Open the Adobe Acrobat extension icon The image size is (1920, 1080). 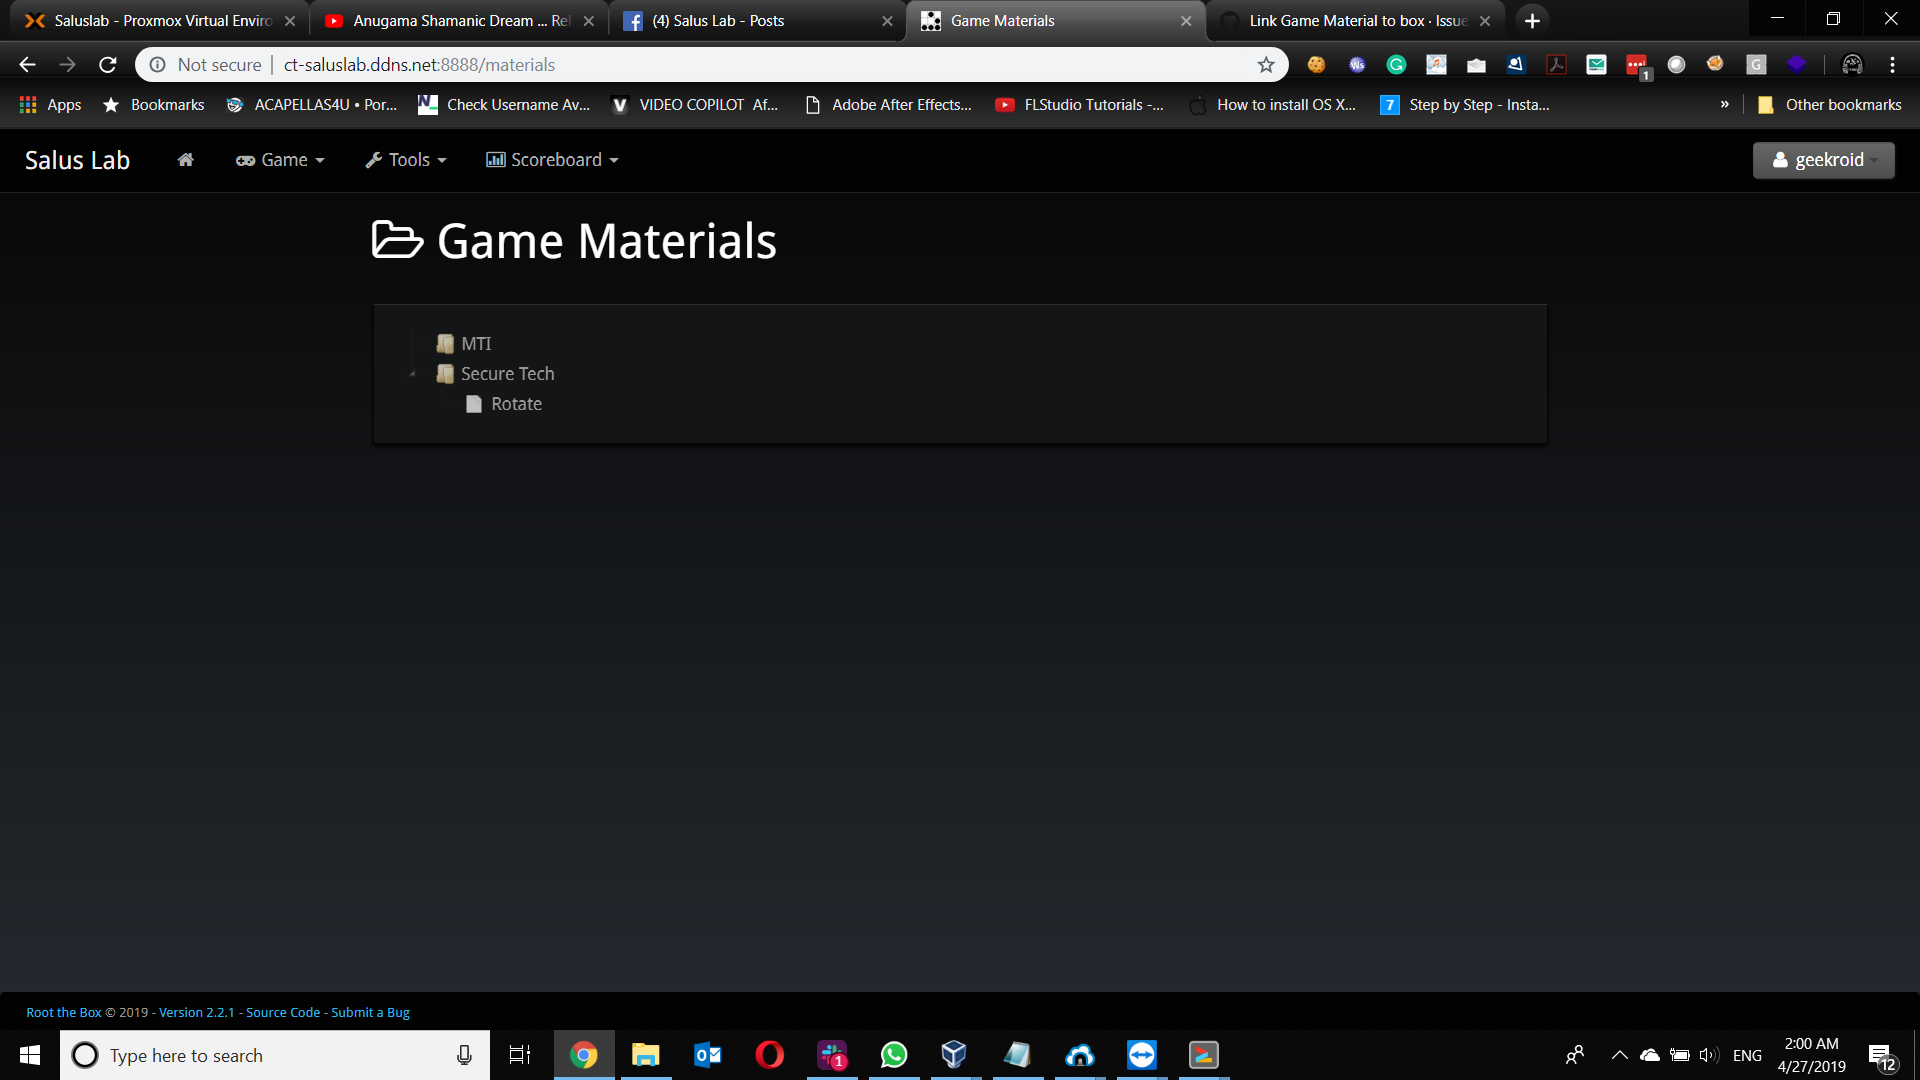1556,64
